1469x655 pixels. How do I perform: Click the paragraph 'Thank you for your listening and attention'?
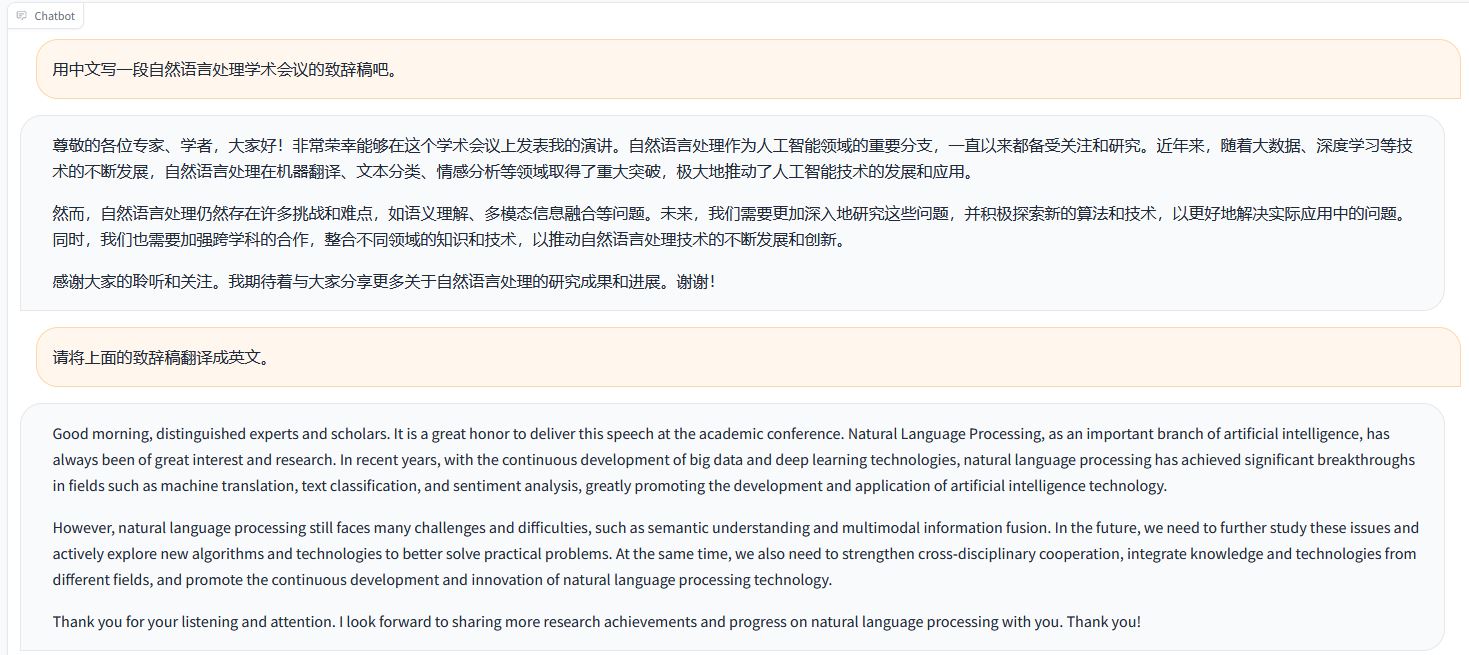coord(597,622)
